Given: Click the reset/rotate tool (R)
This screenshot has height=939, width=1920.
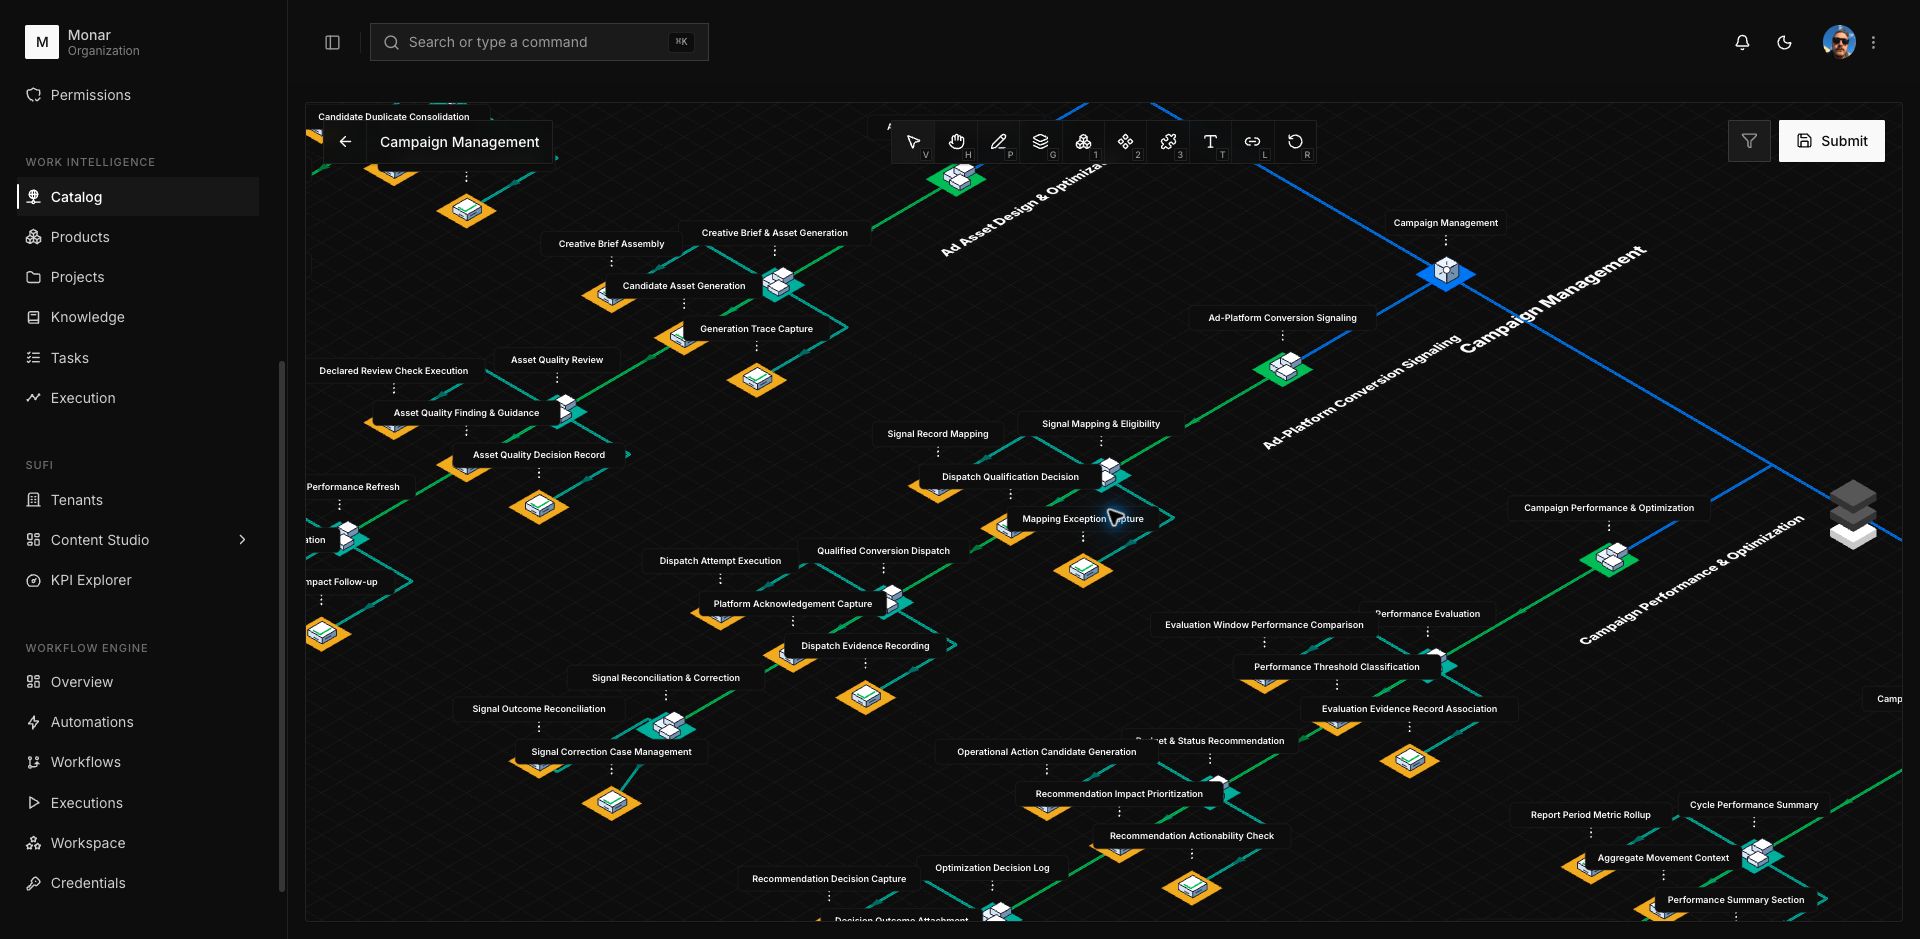Looking at the screenshot, I should [x=1295, y=142].
